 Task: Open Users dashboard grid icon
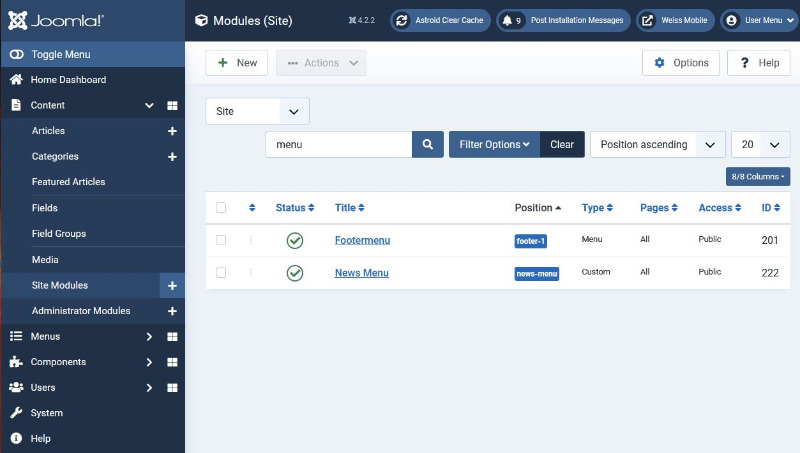coord(172,388)
